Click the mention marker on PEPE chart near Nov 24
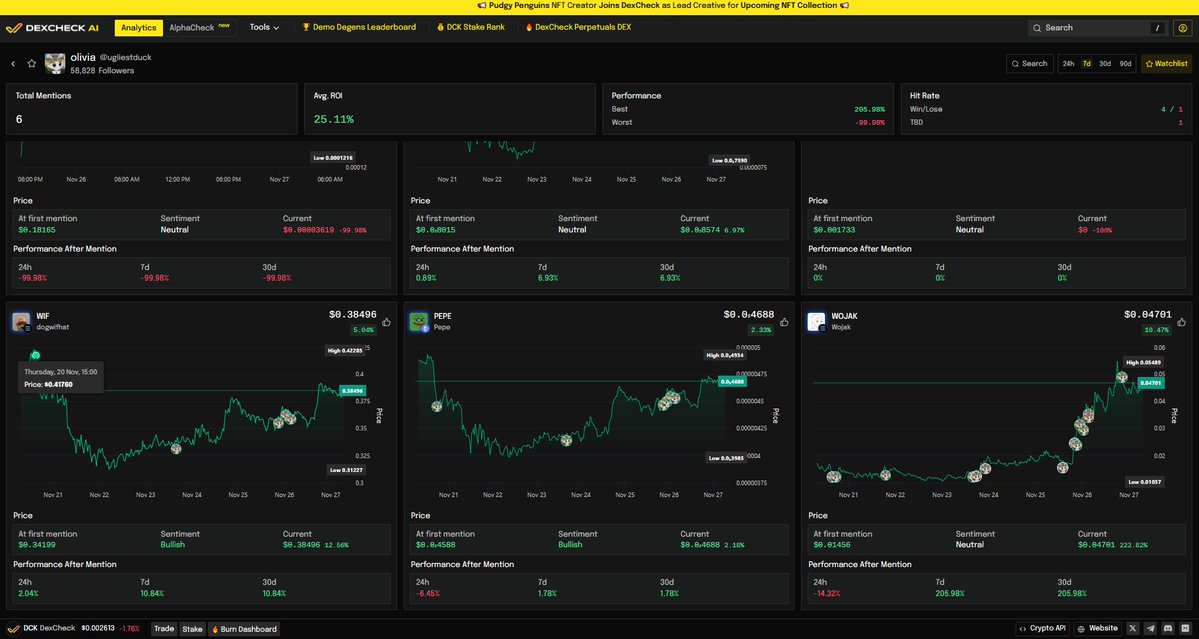The width and height of the screenshot is (1199, 639). [566, 440]
